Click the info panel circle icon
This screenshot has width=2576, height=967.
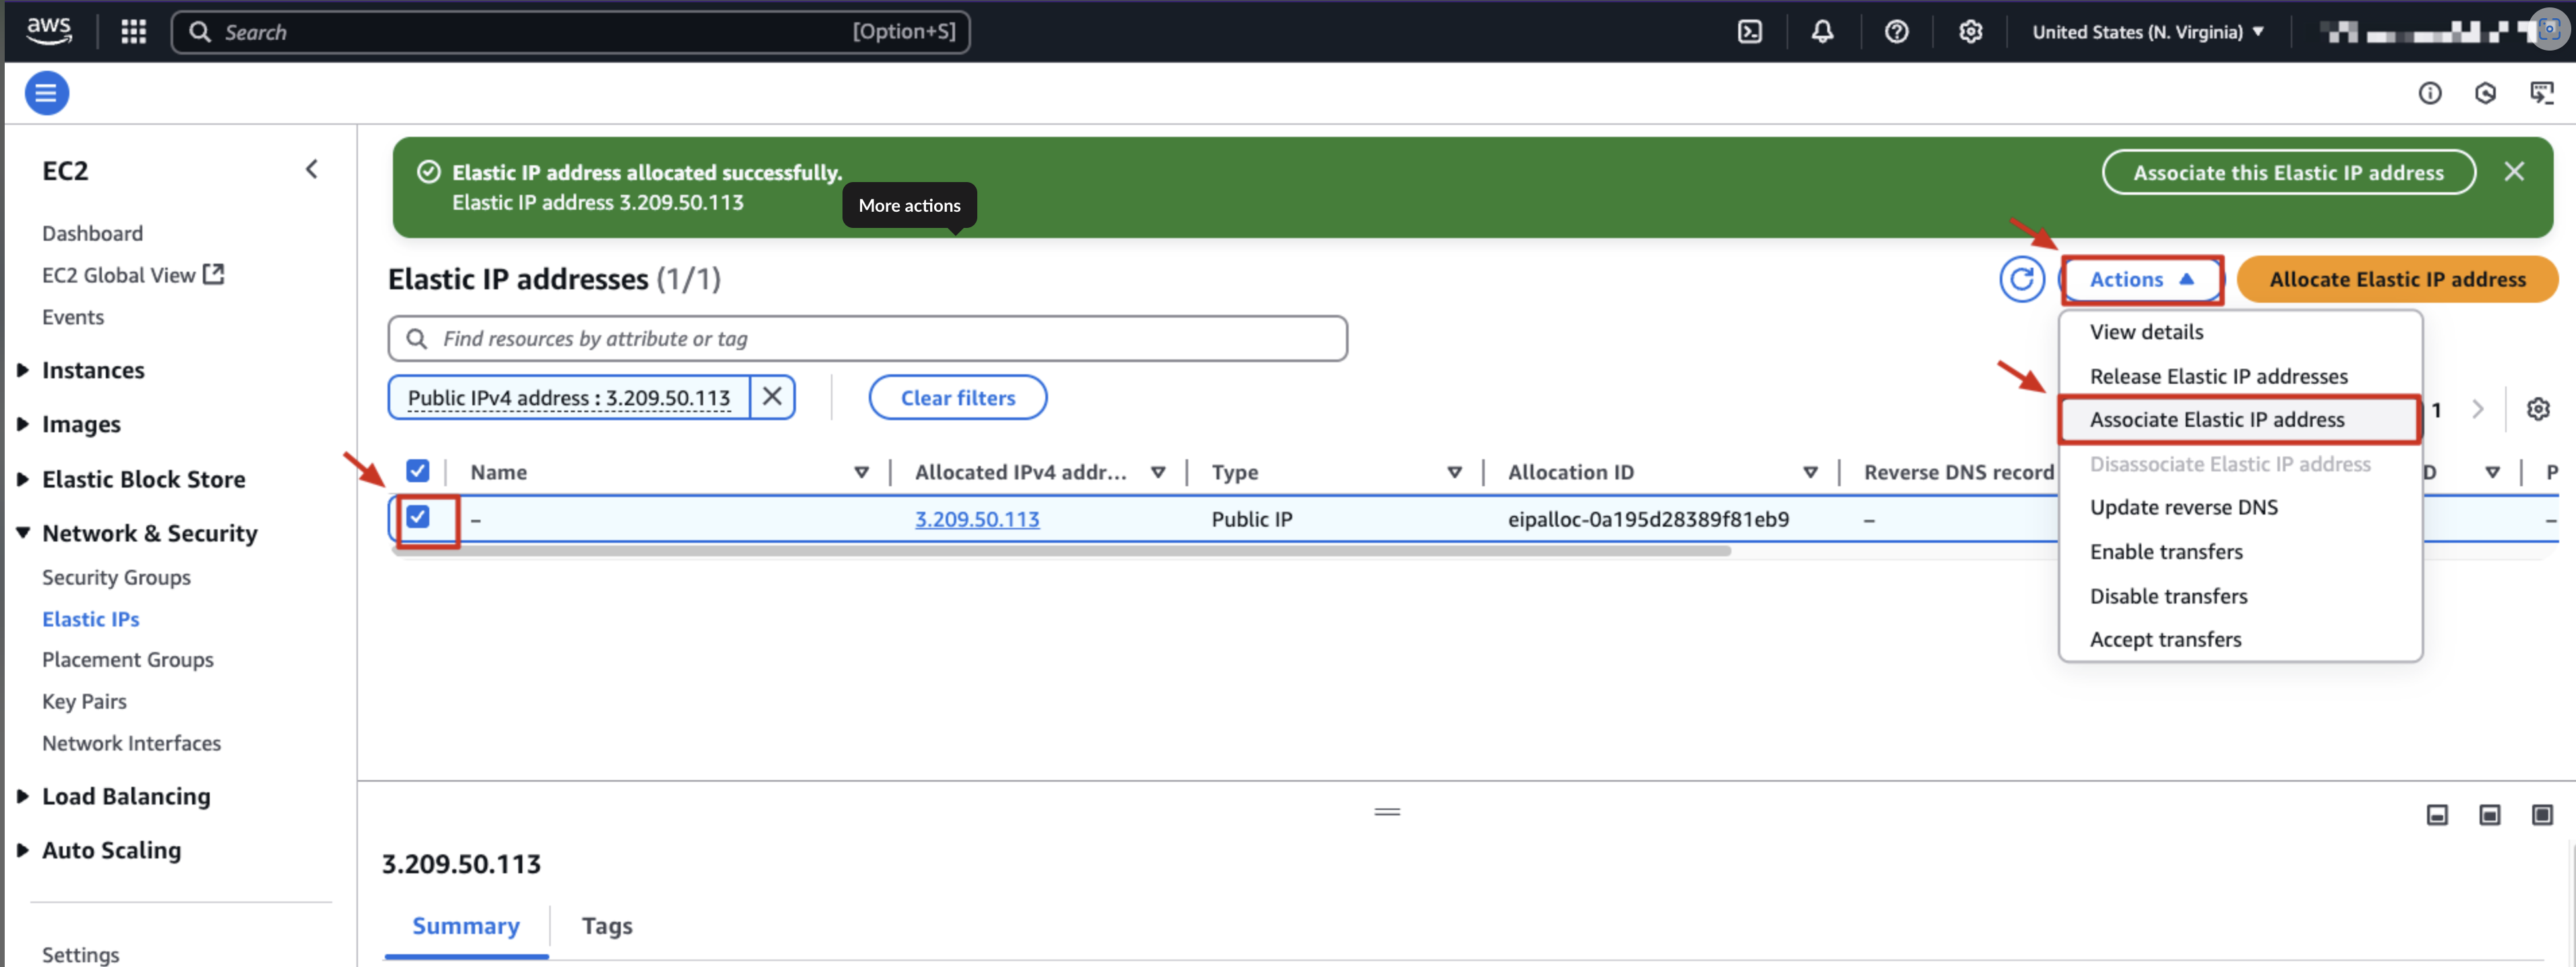[x=2429, y=93]
